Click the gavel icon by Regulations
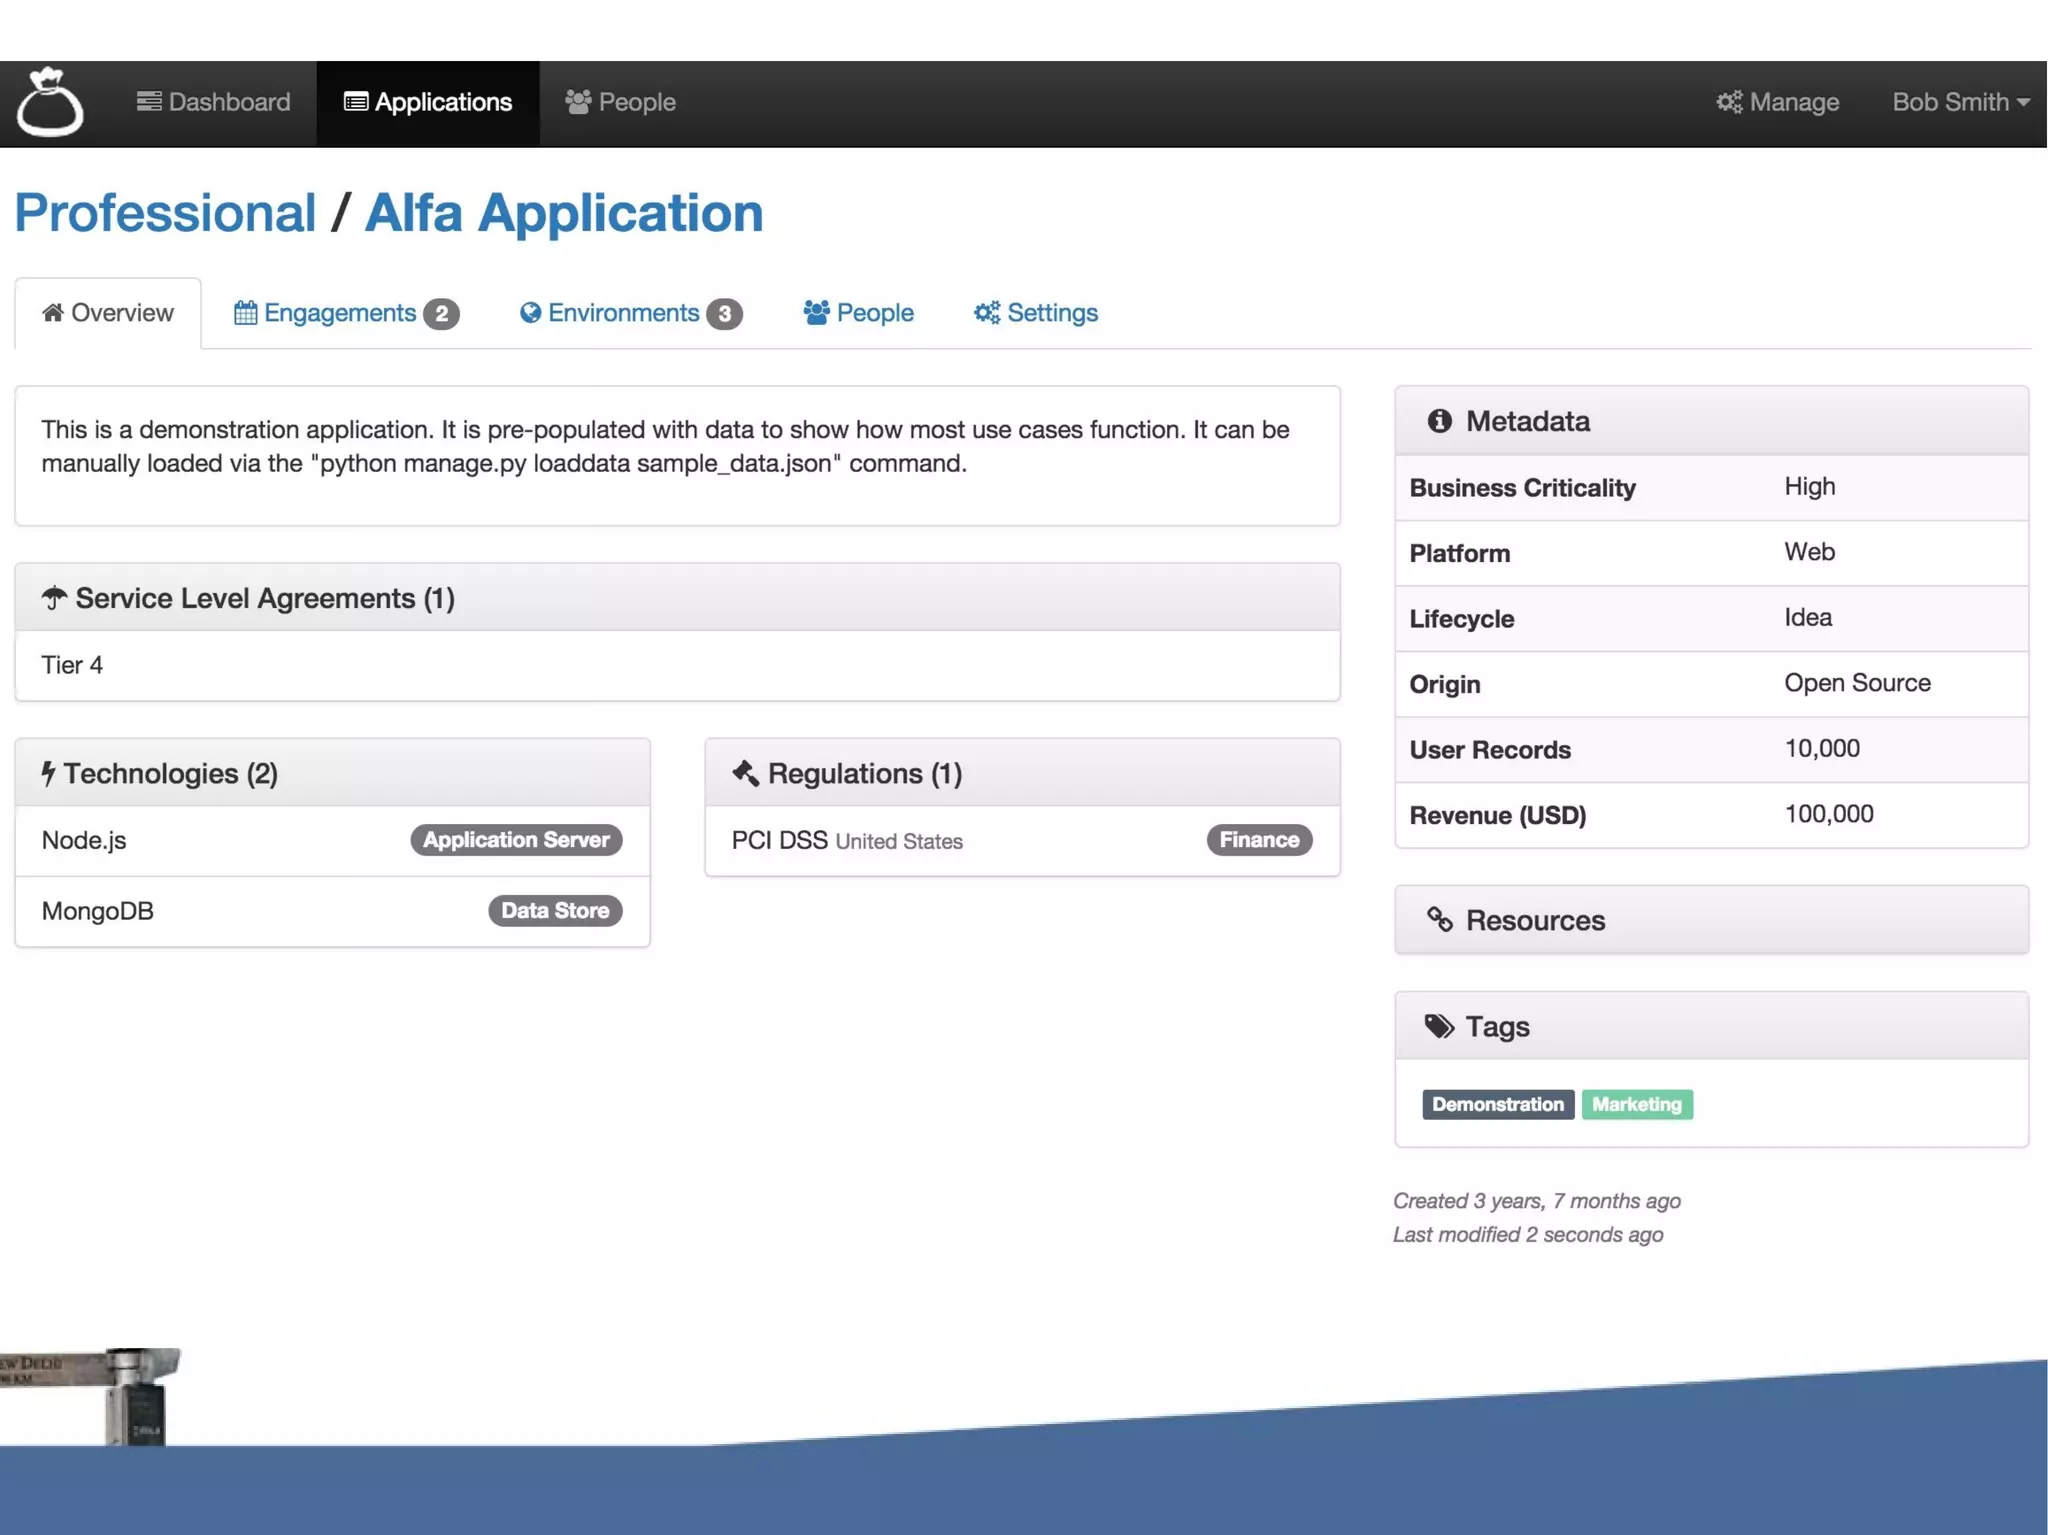2048x1535 pixels. click(x=746, y=773)
